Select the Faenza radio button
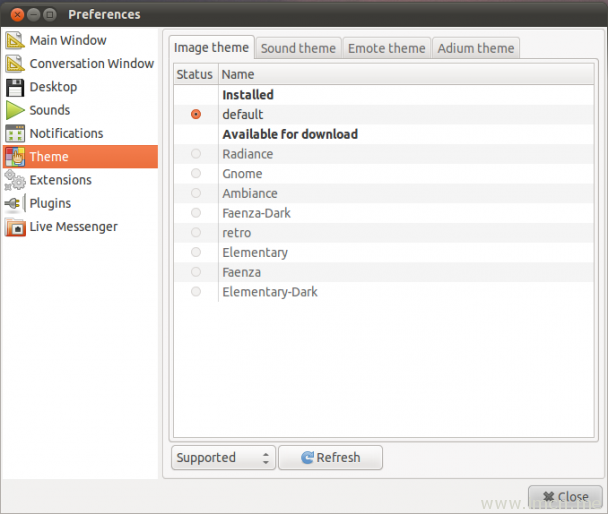 tap(196, 272)
